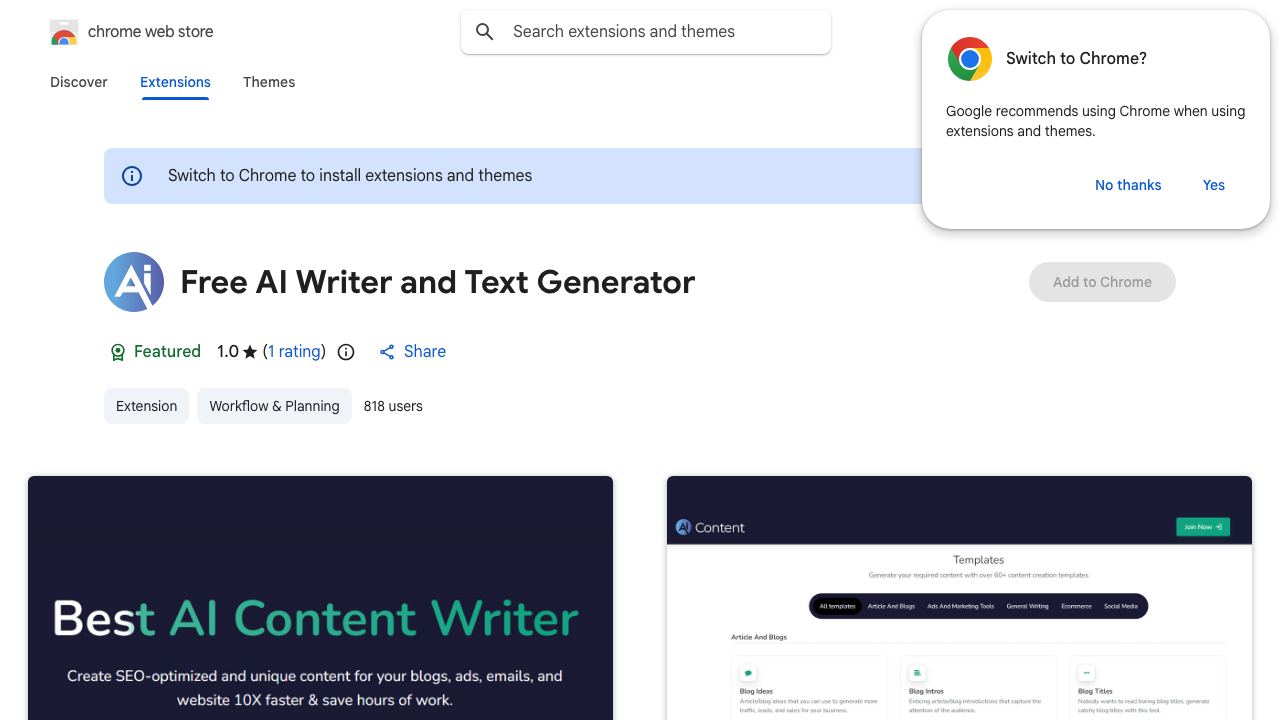Click the Featured badge icon
The image size is (1280, 720).
coord(118,352)
